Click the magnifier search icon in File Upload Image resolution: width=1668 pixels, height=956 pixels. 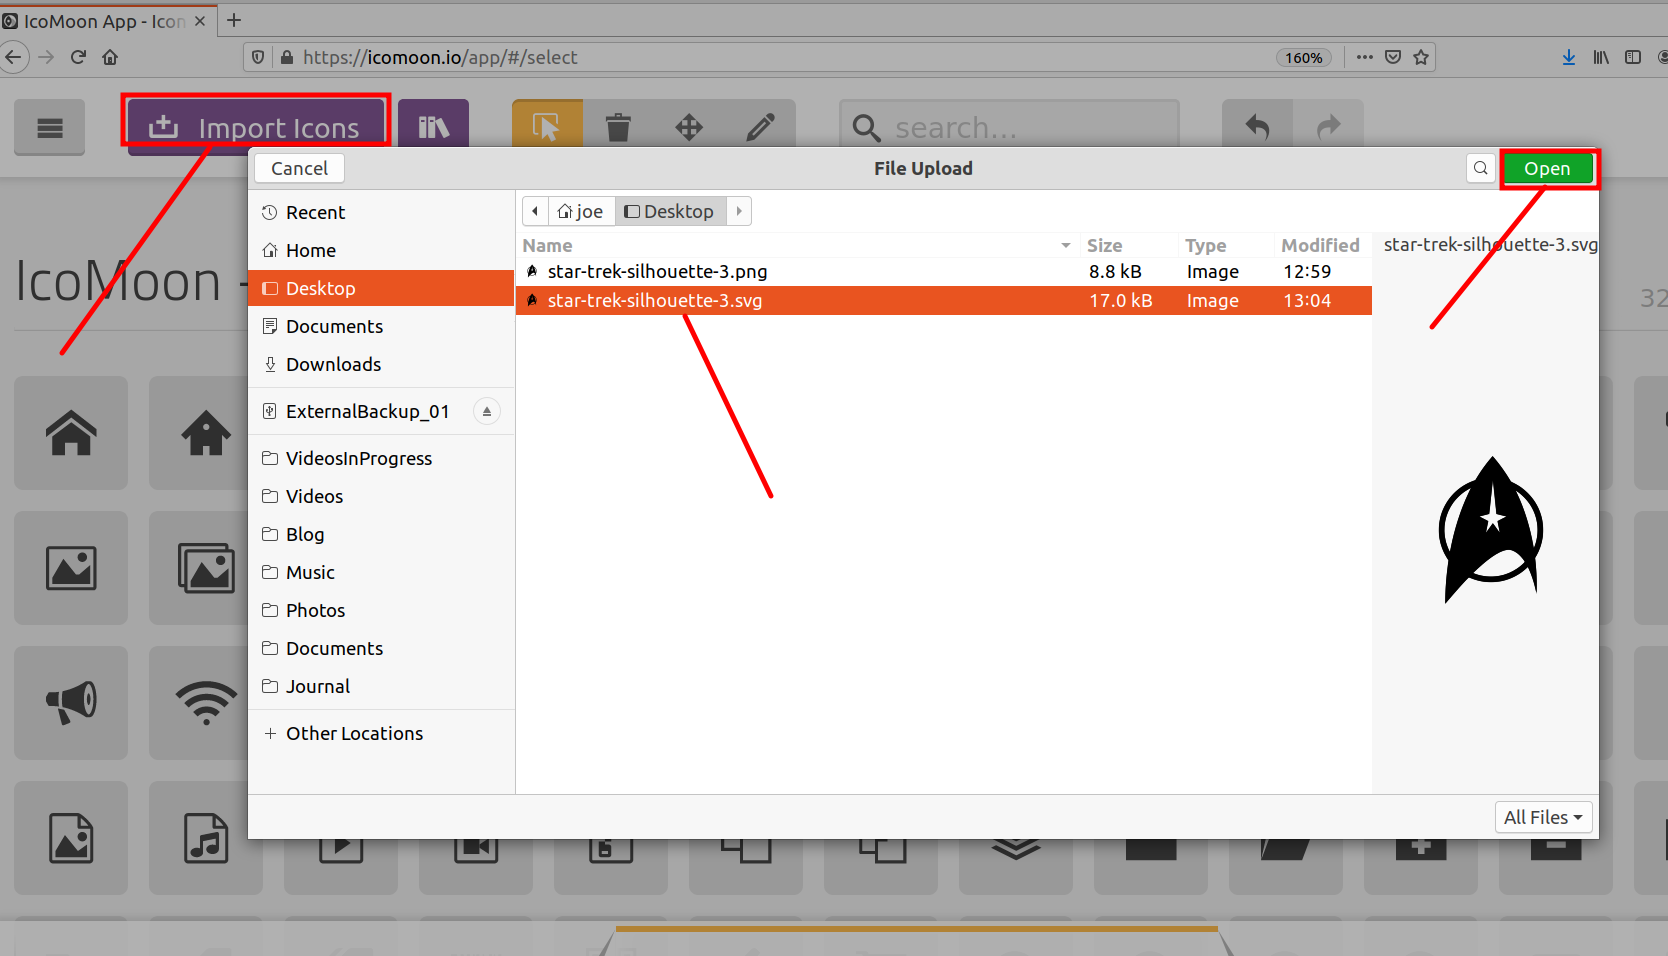click(1481, 168)
